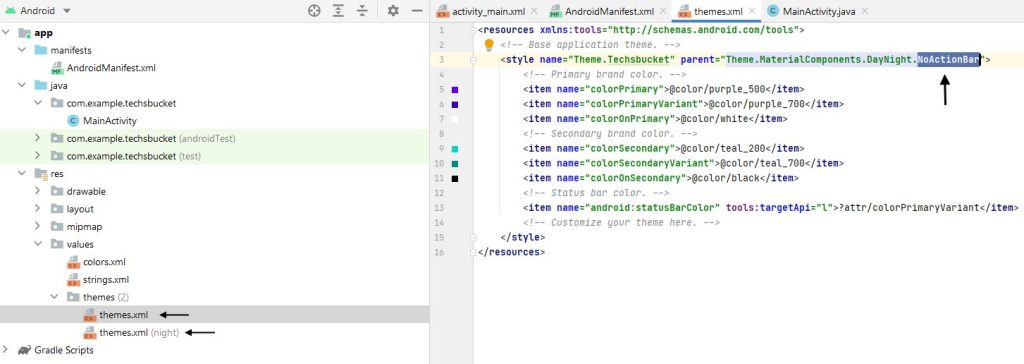The image size is (1024, 364).
Task: Hide the Project tool window
Action: 417,10
